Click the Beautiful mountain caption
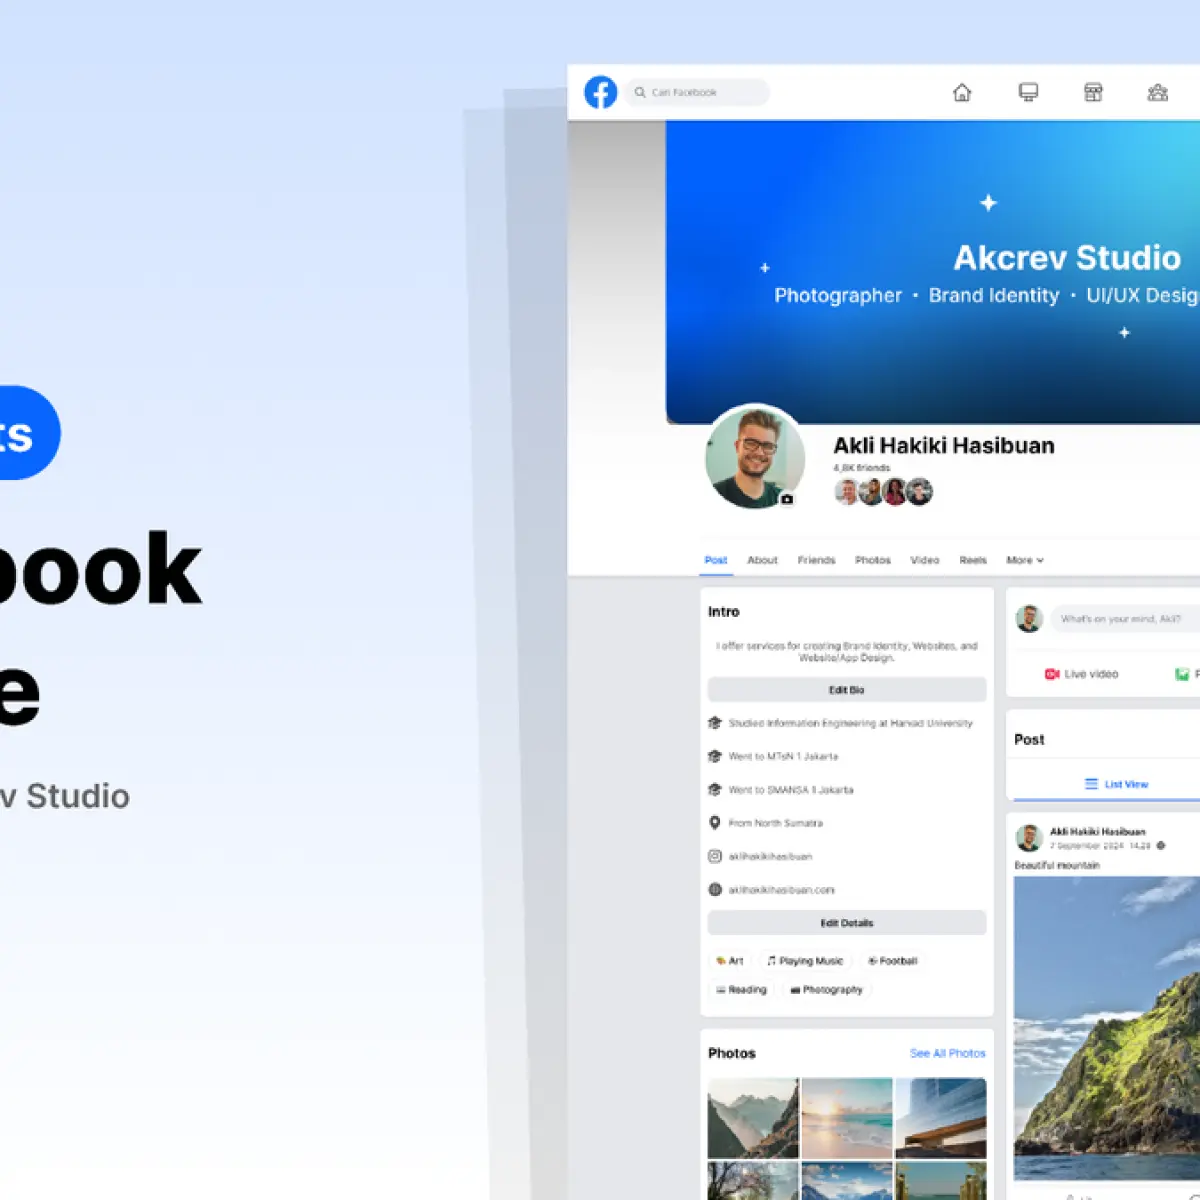Screen dimensions: 1200x1200 tap(1057, 865)
